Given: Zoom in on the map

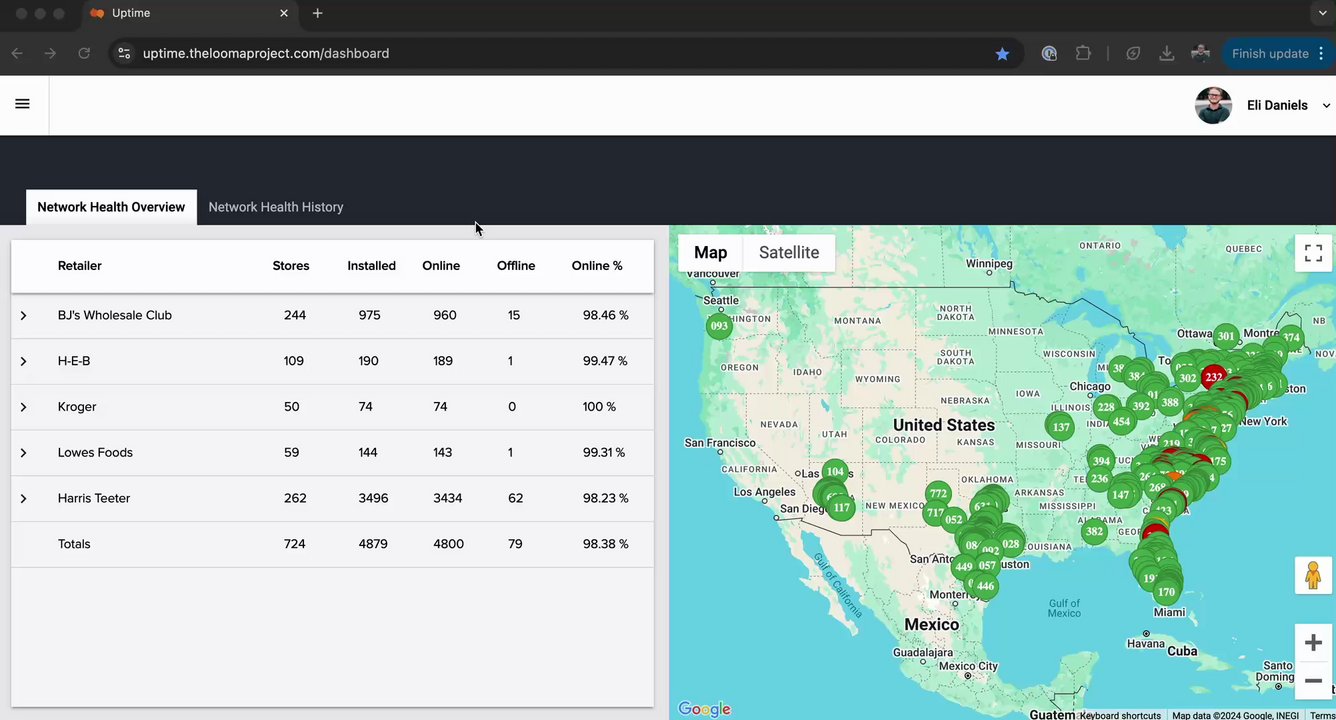Looking at the screenshot, I should (x=1313, y=643).
